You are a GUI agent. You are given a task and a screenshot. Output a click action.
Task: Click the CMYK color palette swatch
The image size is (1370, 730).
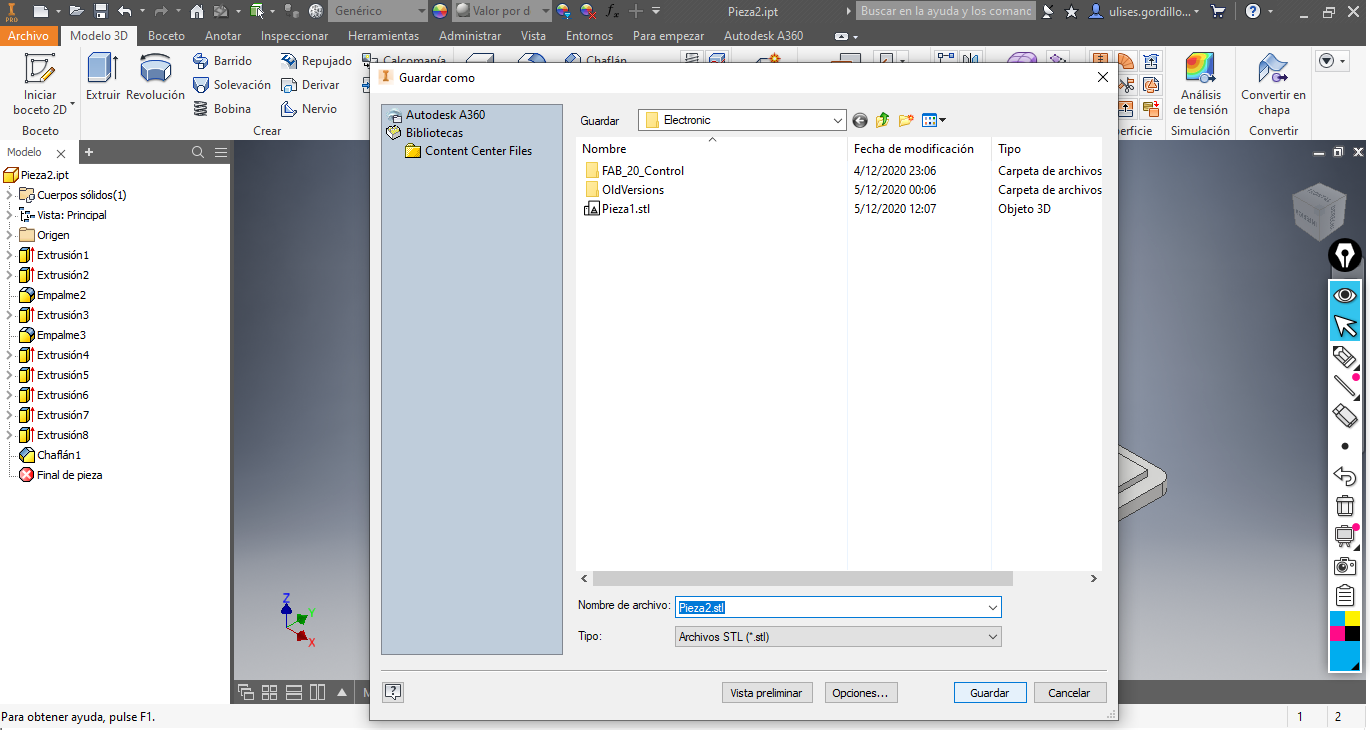1345,626
